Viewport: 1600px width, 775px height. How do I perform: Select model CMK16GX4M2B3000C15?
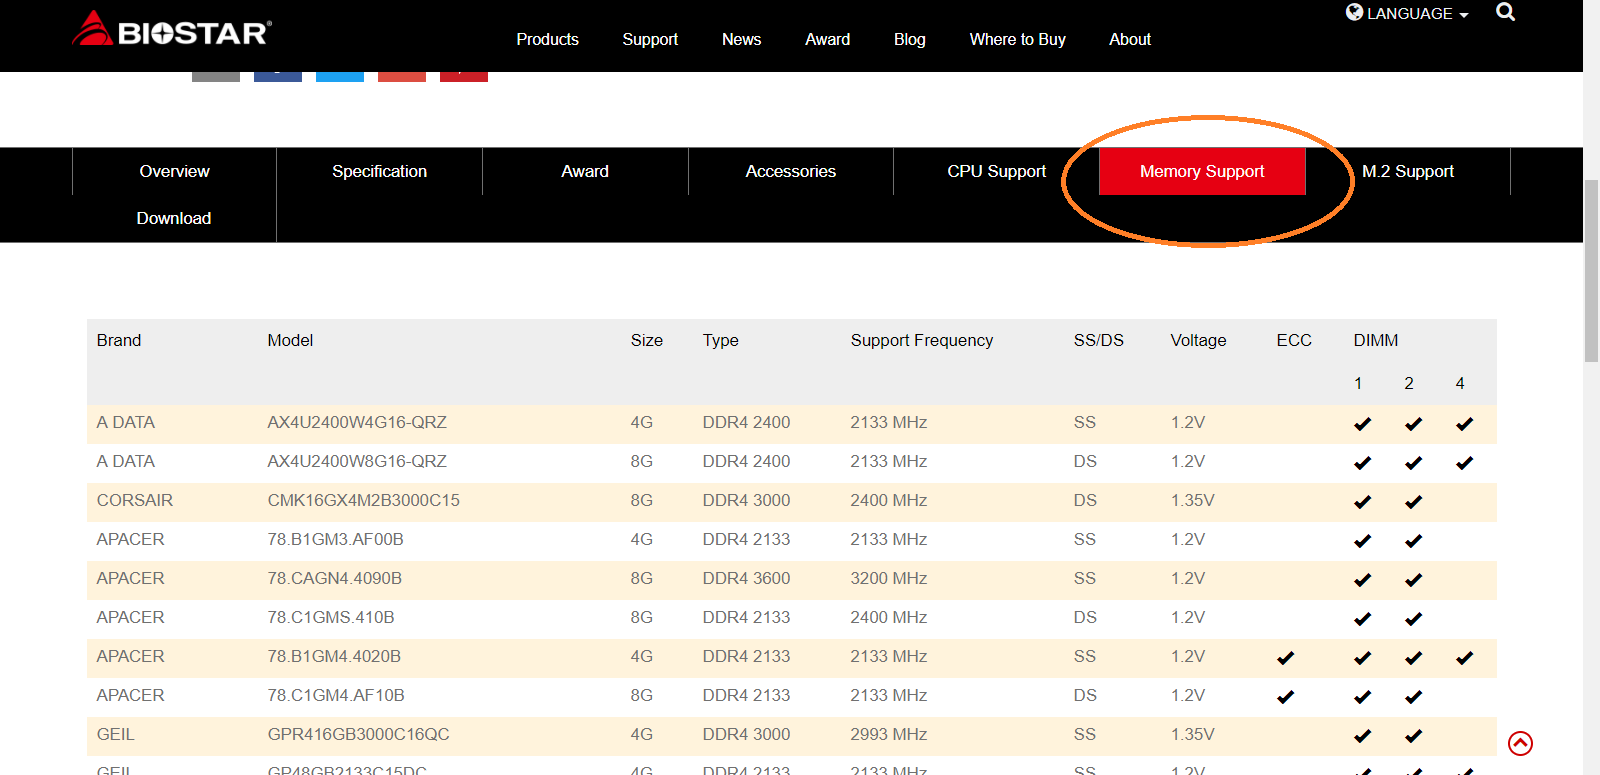point(363,500)
